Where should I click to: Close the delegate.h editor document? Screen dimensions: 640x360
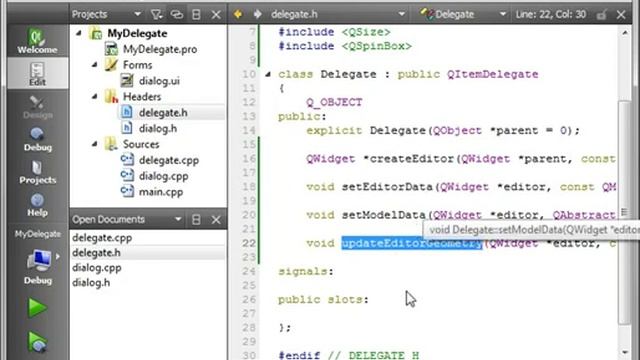pyautogui.click(x=621, y=15)
